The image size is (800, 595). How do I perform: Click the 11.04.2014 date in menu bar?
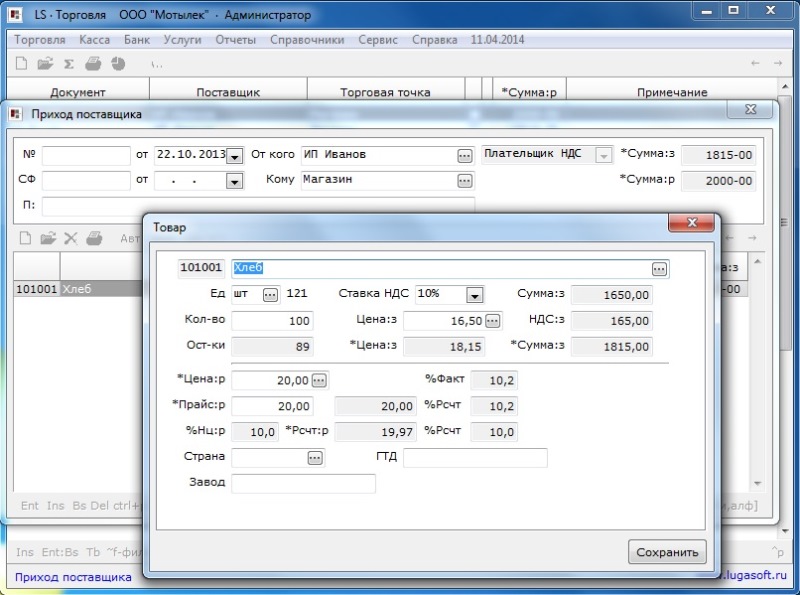[497, 40]
